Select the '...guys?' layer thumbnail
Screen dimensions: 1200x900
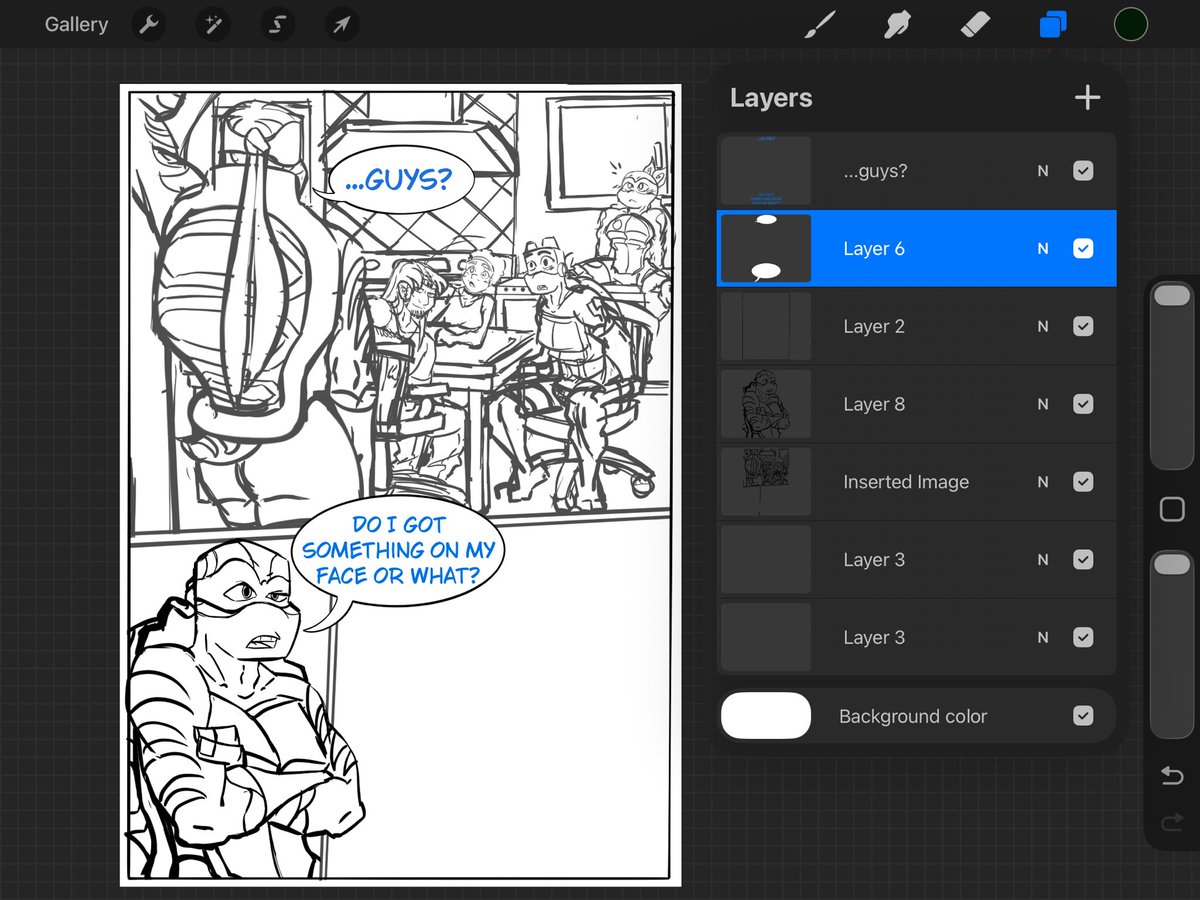coord(766,171)
